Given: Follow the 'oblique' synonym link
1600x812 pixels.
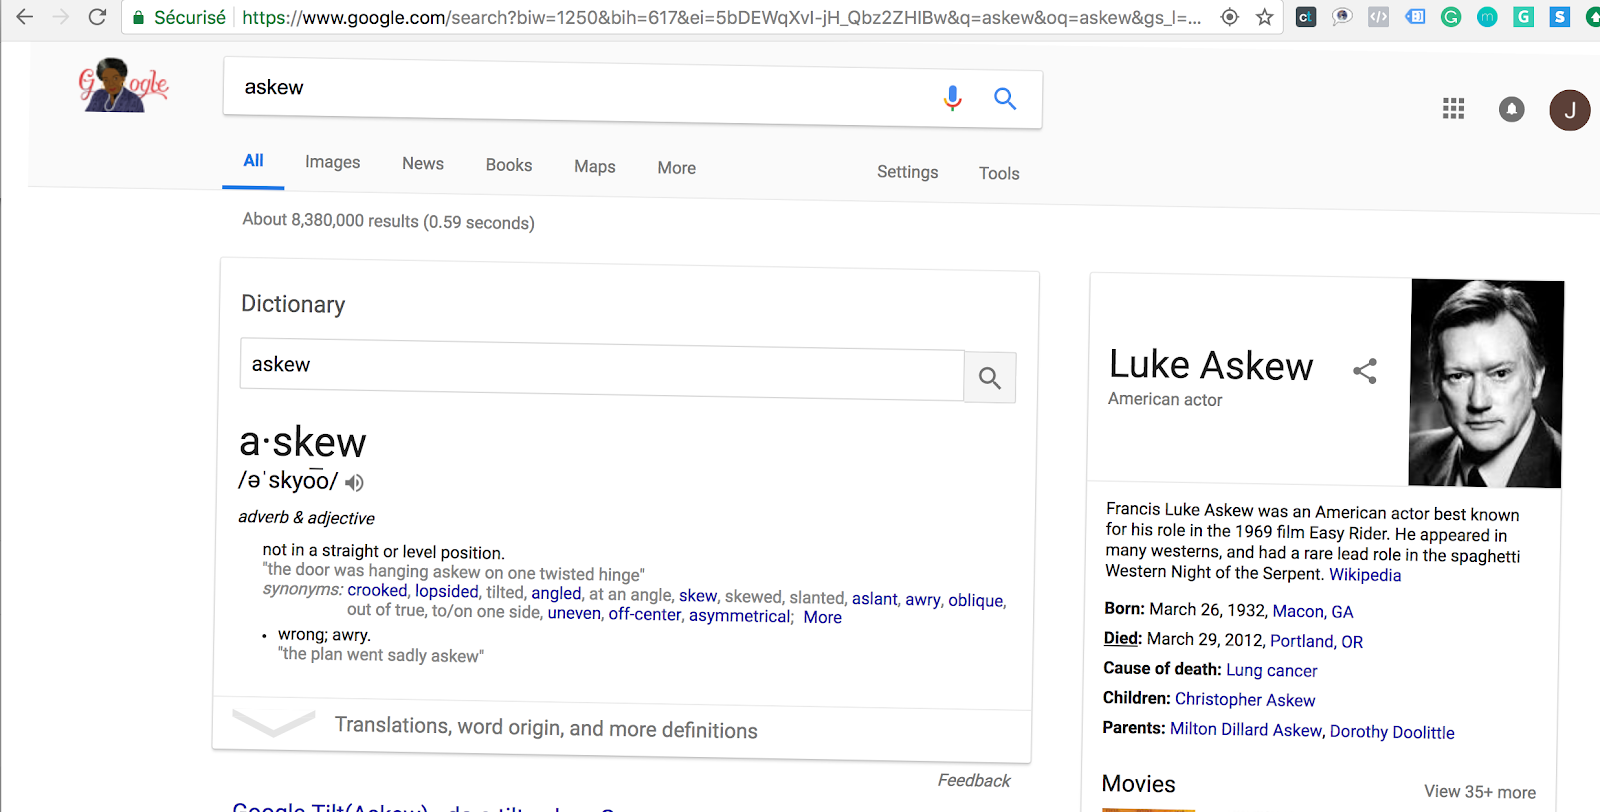Looking at the screenshot, I should (976, 601).
